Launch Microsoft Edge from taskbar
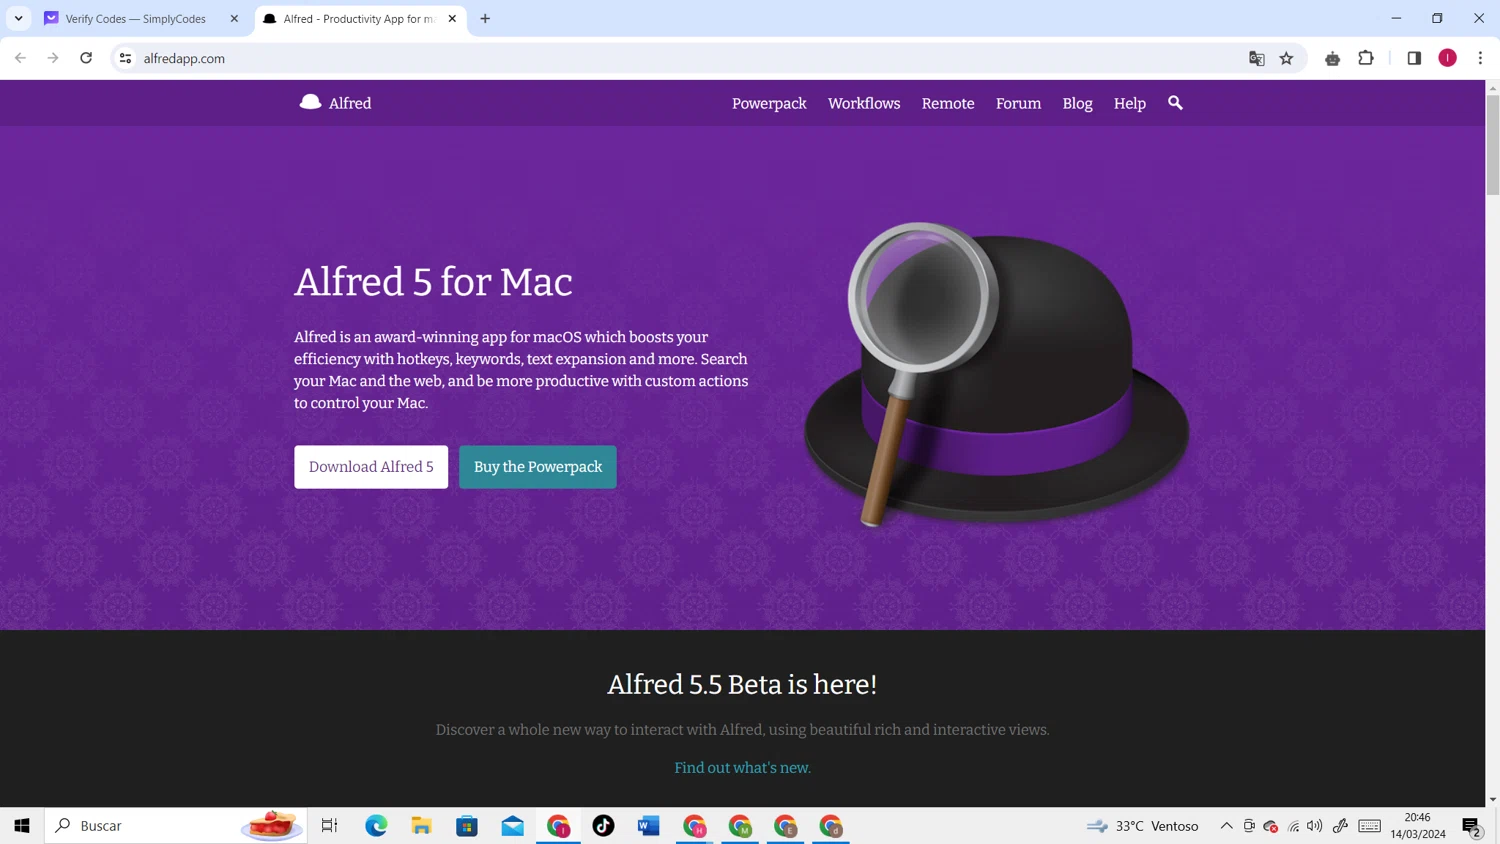This screenshot has width=1500, height=844. tap(376, 826)
